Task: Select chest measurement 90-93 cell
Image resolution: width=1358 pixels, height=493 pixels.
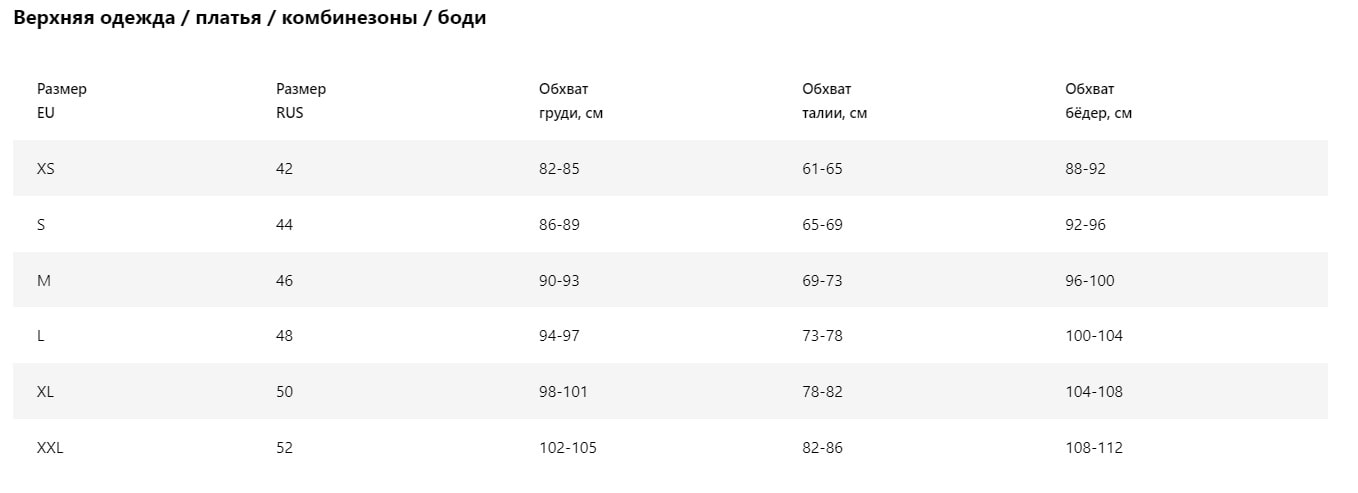Action: [x=559, y=281]
